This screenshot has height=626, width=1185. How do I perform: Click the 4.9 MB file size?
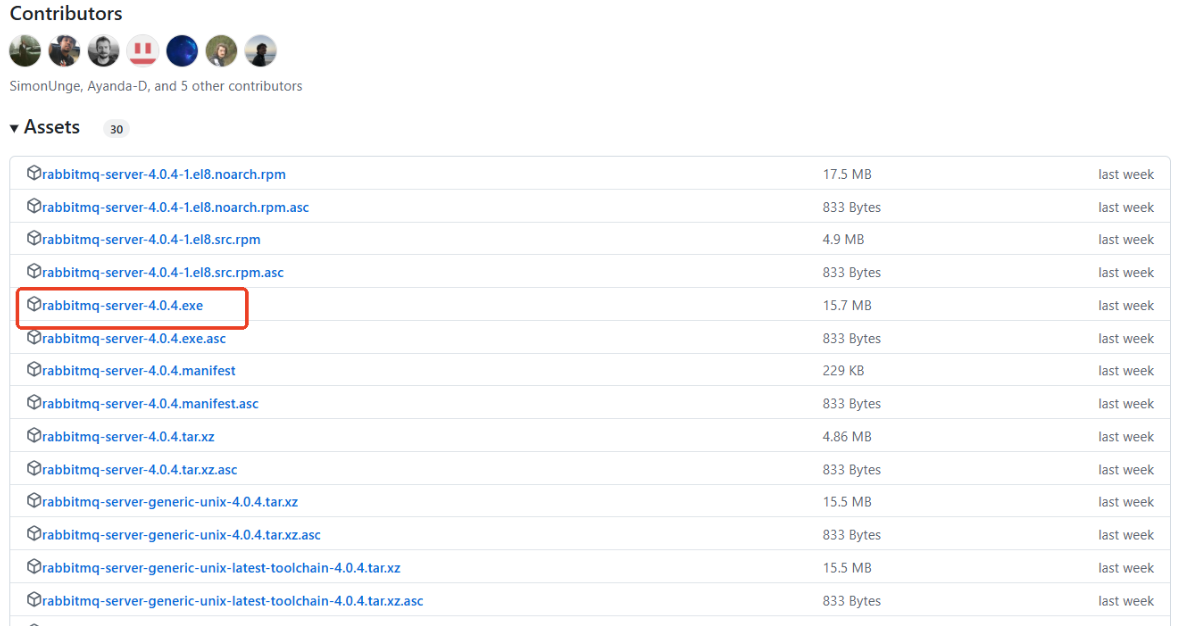(843, 240)
